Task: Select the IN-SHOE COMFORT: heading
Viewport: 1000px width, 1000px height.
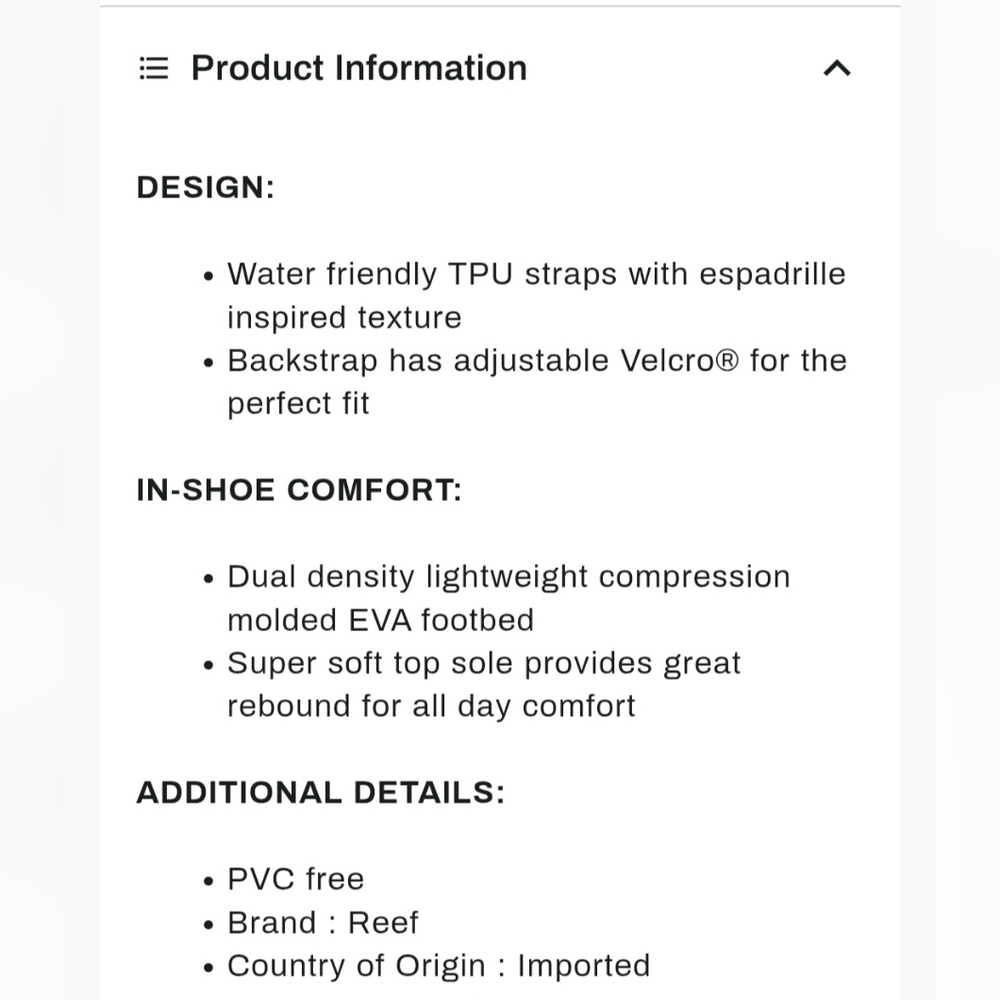Action: point(299,490)
